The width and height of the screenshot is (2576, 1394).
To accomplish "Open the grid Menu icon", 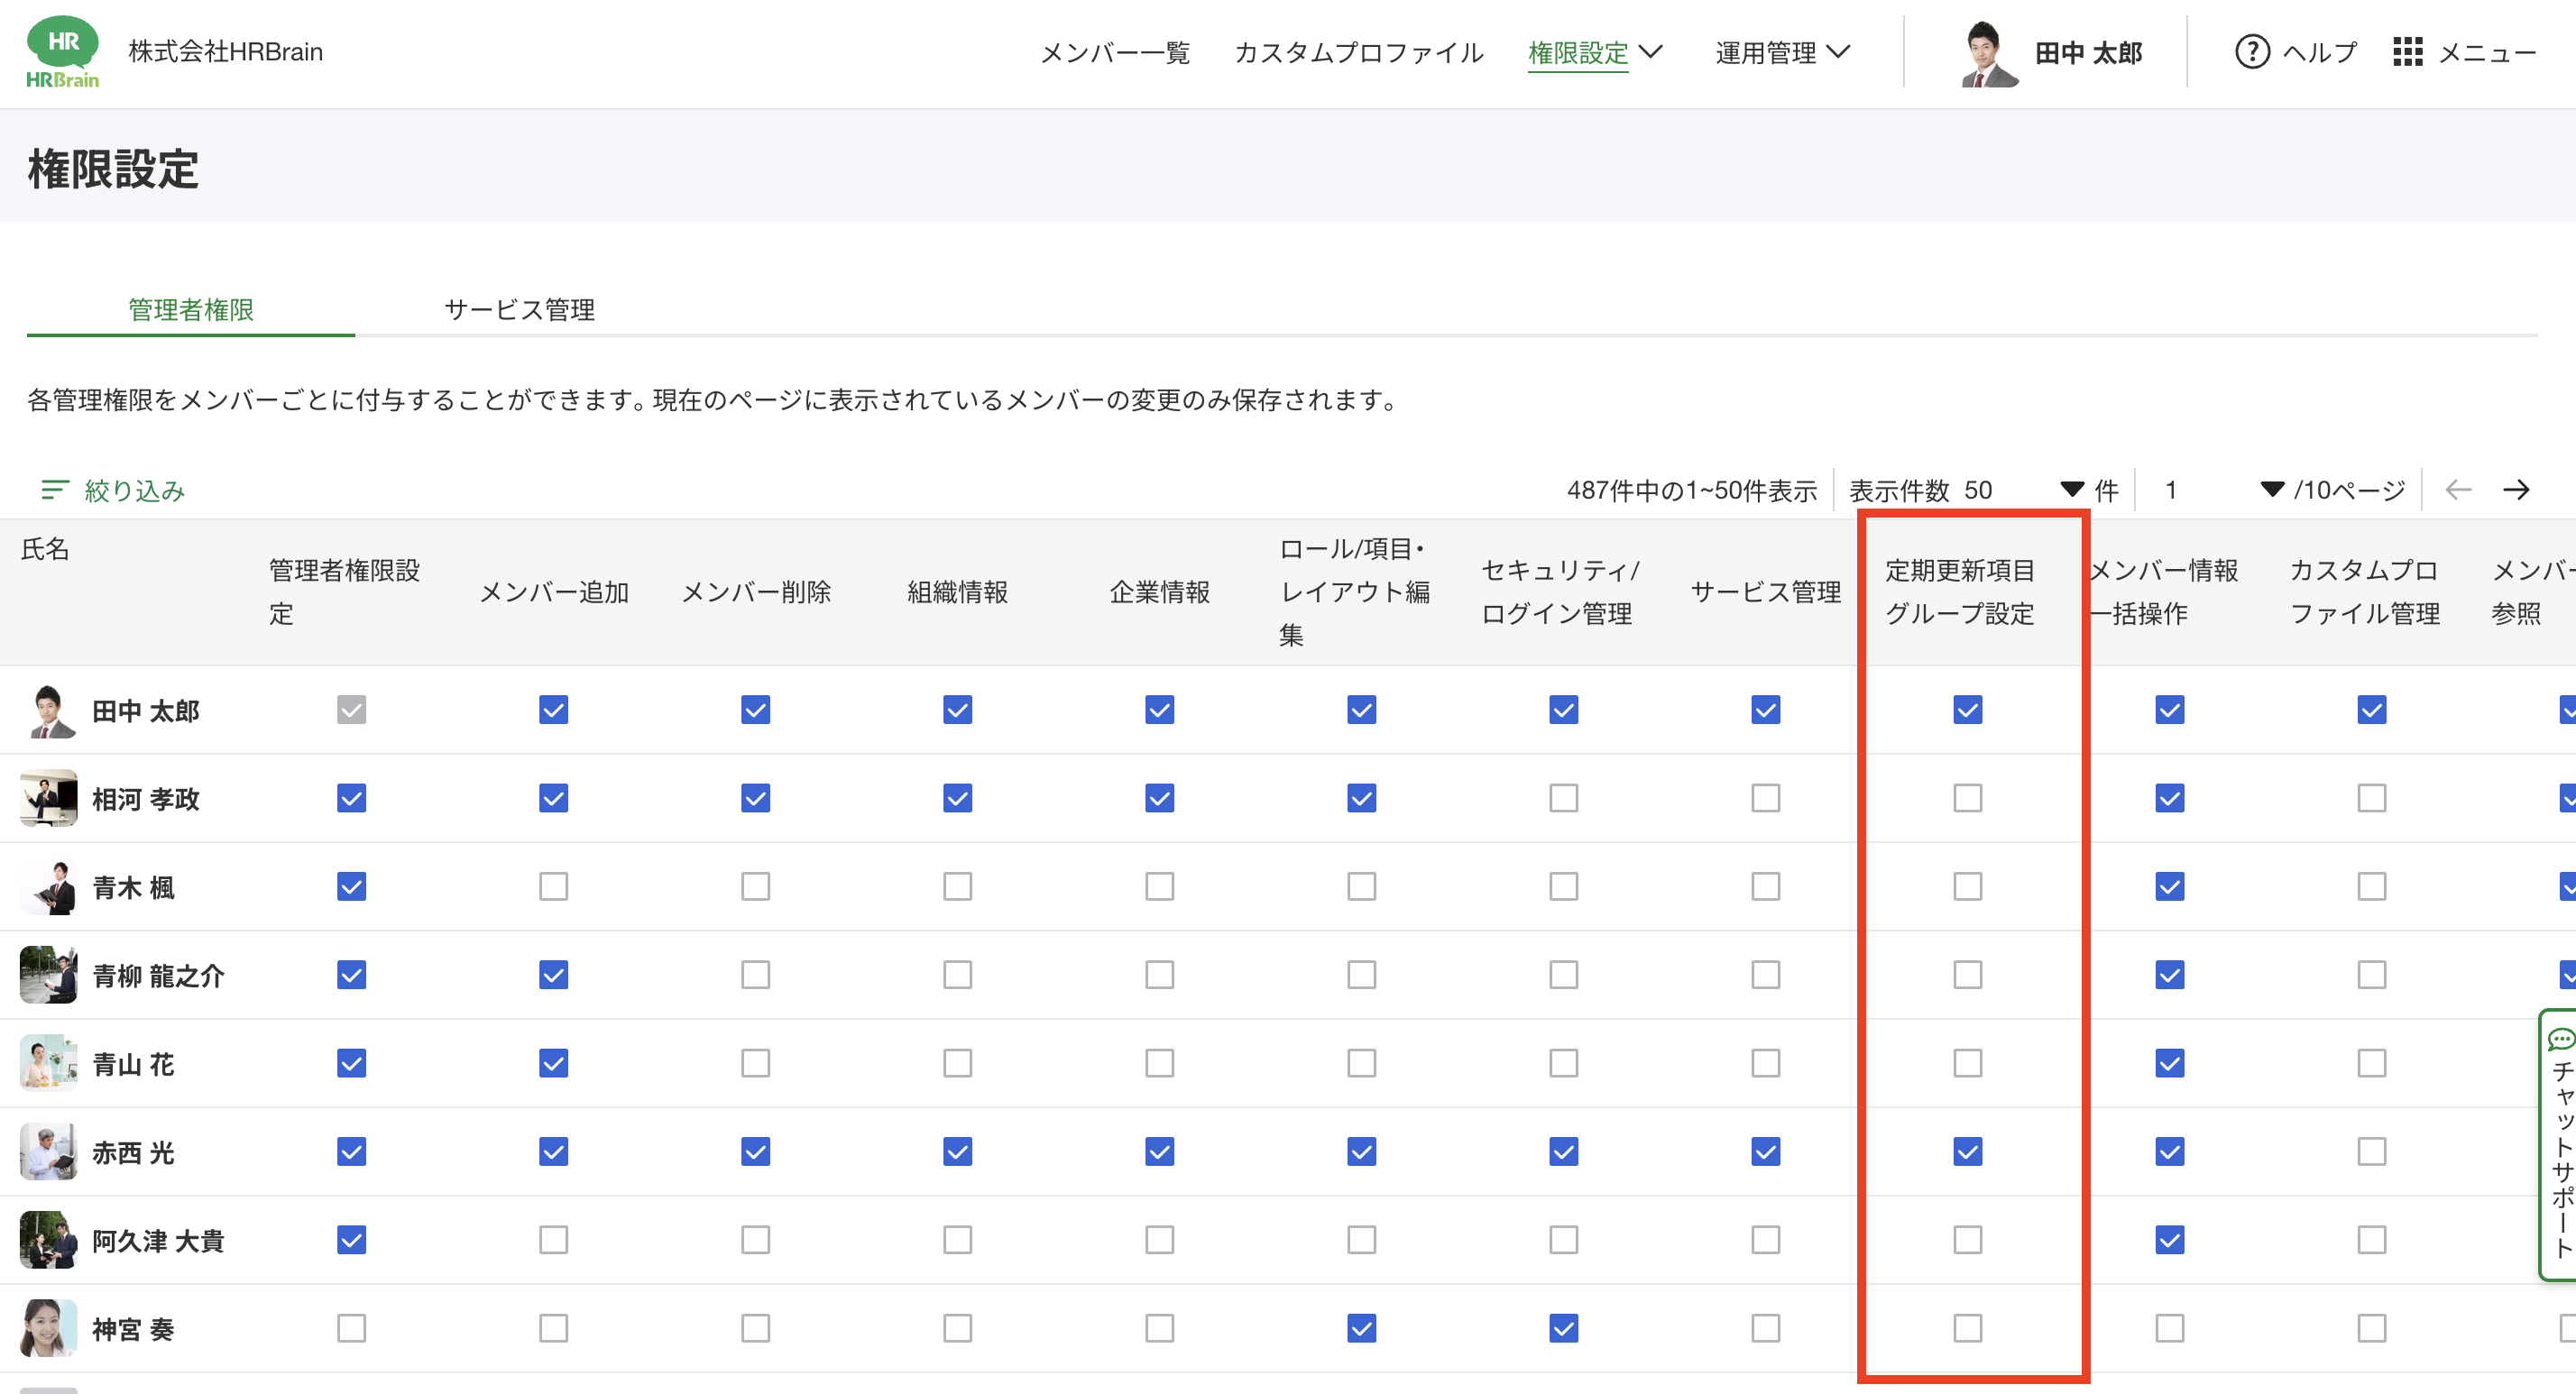I will pyautogui.click(x=2407, y=52).
